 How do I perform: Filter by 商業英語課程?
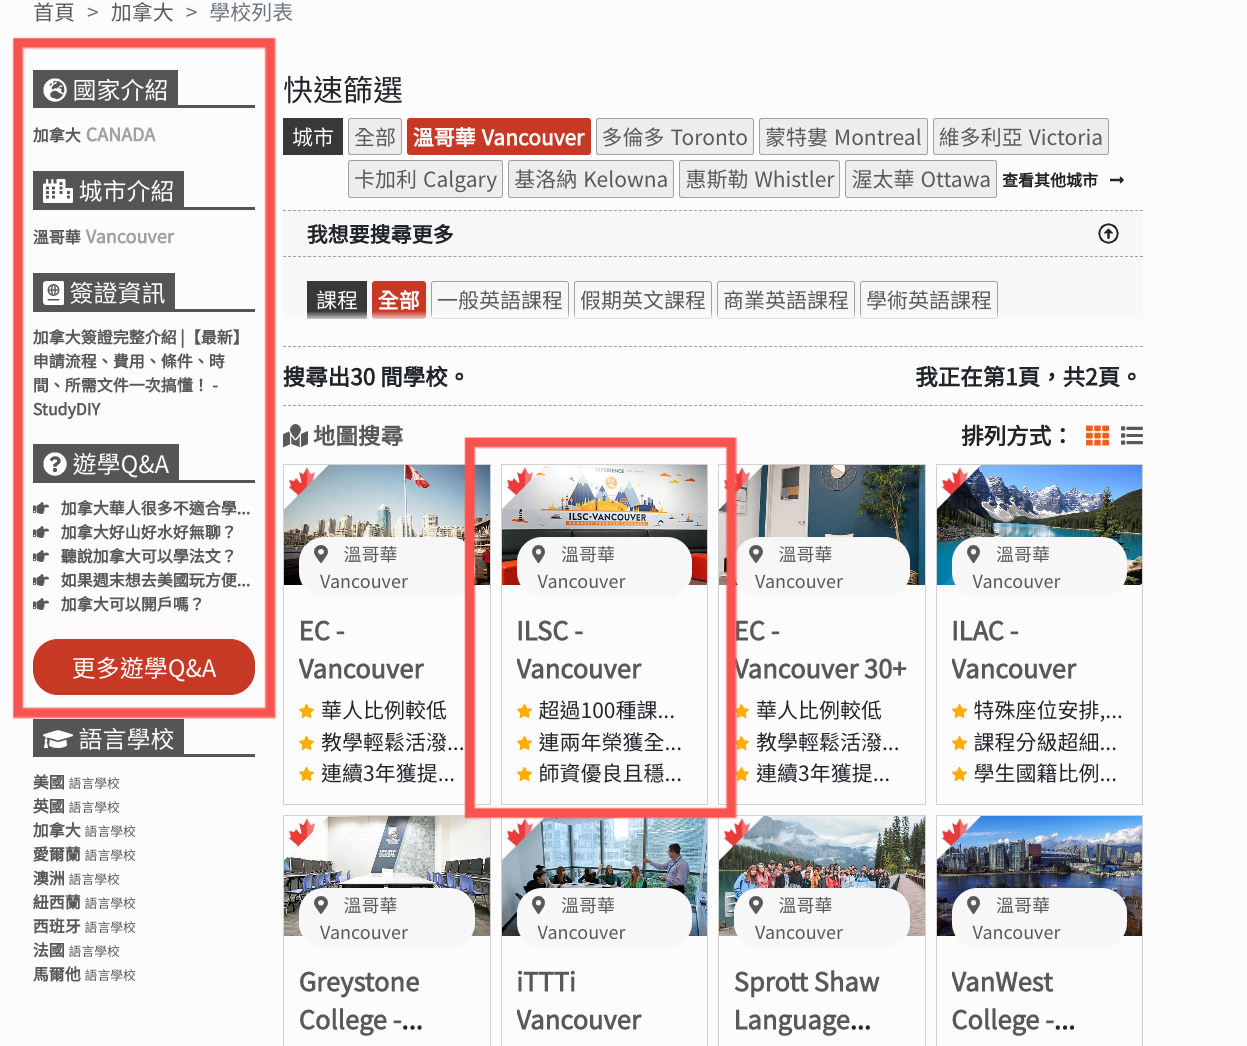(x=786, y=300)
